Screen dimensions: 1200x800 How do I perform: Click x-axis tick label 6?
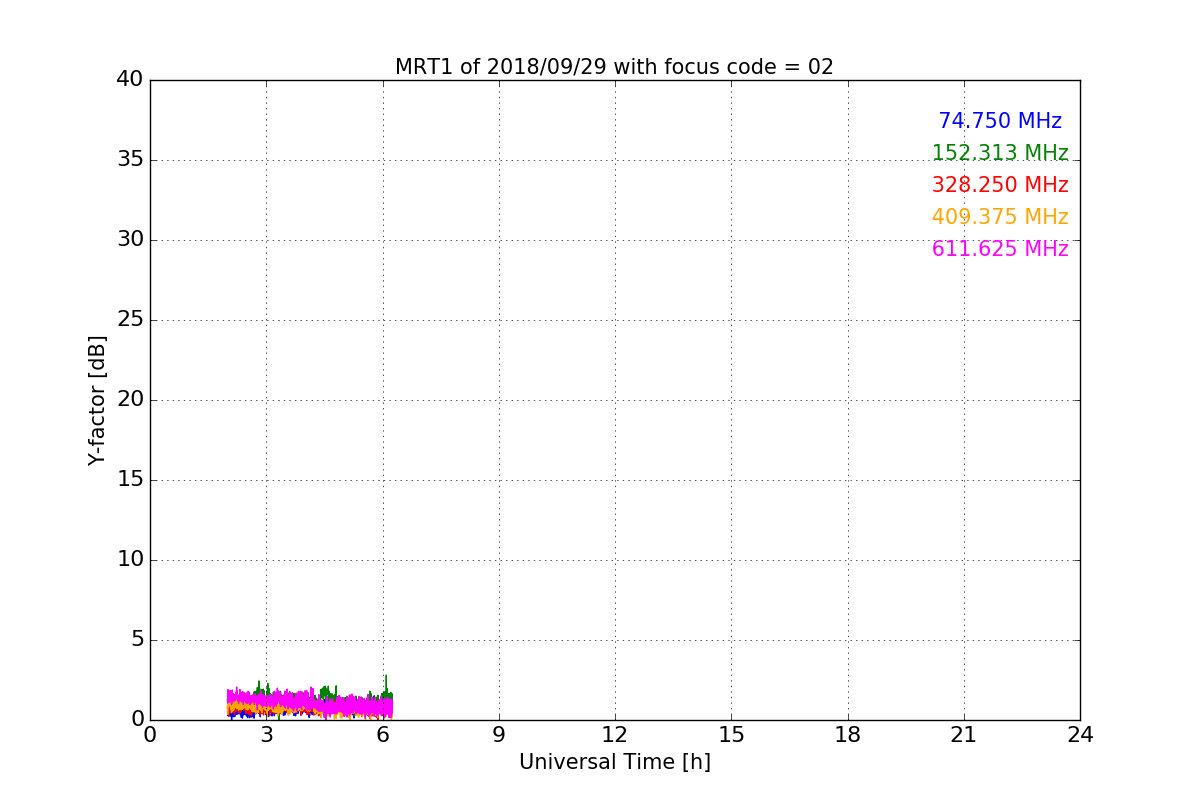tap(382, 735)
